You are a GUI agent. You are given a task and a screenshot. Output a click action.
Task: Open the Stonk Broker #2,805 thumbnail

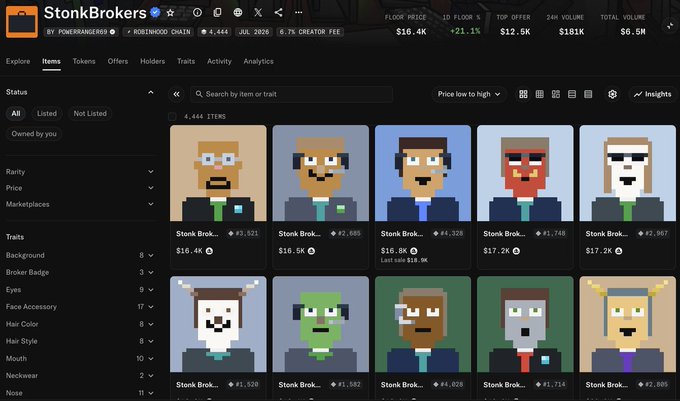[628, 324]
